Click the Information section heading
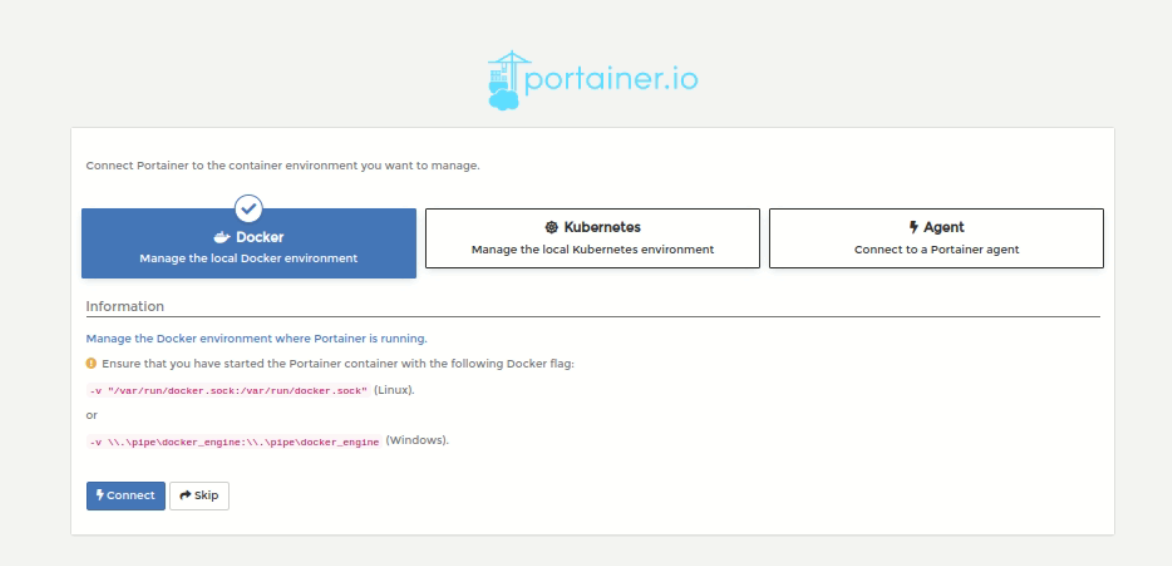 125,306
